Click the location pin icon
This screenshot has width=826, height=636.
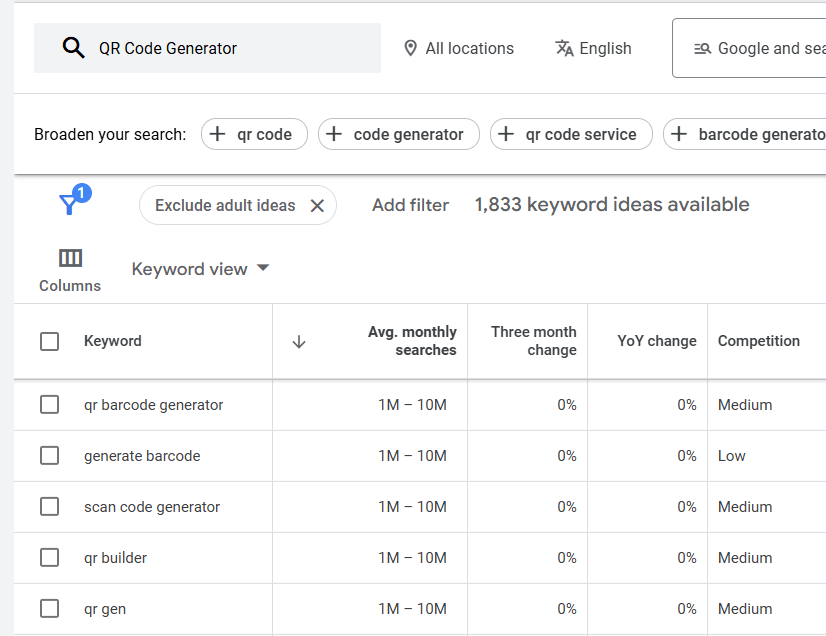pos(410,48)
